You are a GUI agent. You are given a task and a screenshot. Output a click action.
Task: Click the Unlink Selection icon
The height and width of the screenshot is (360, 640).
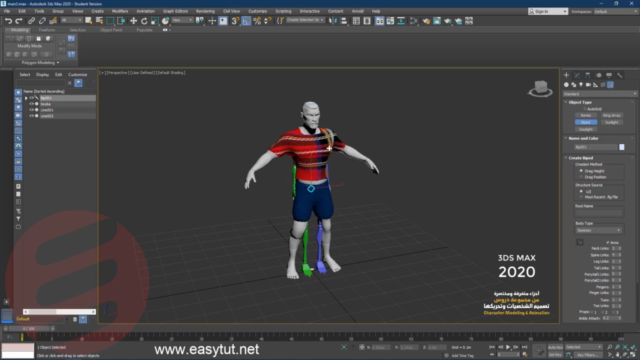click(x=42, y=21)
